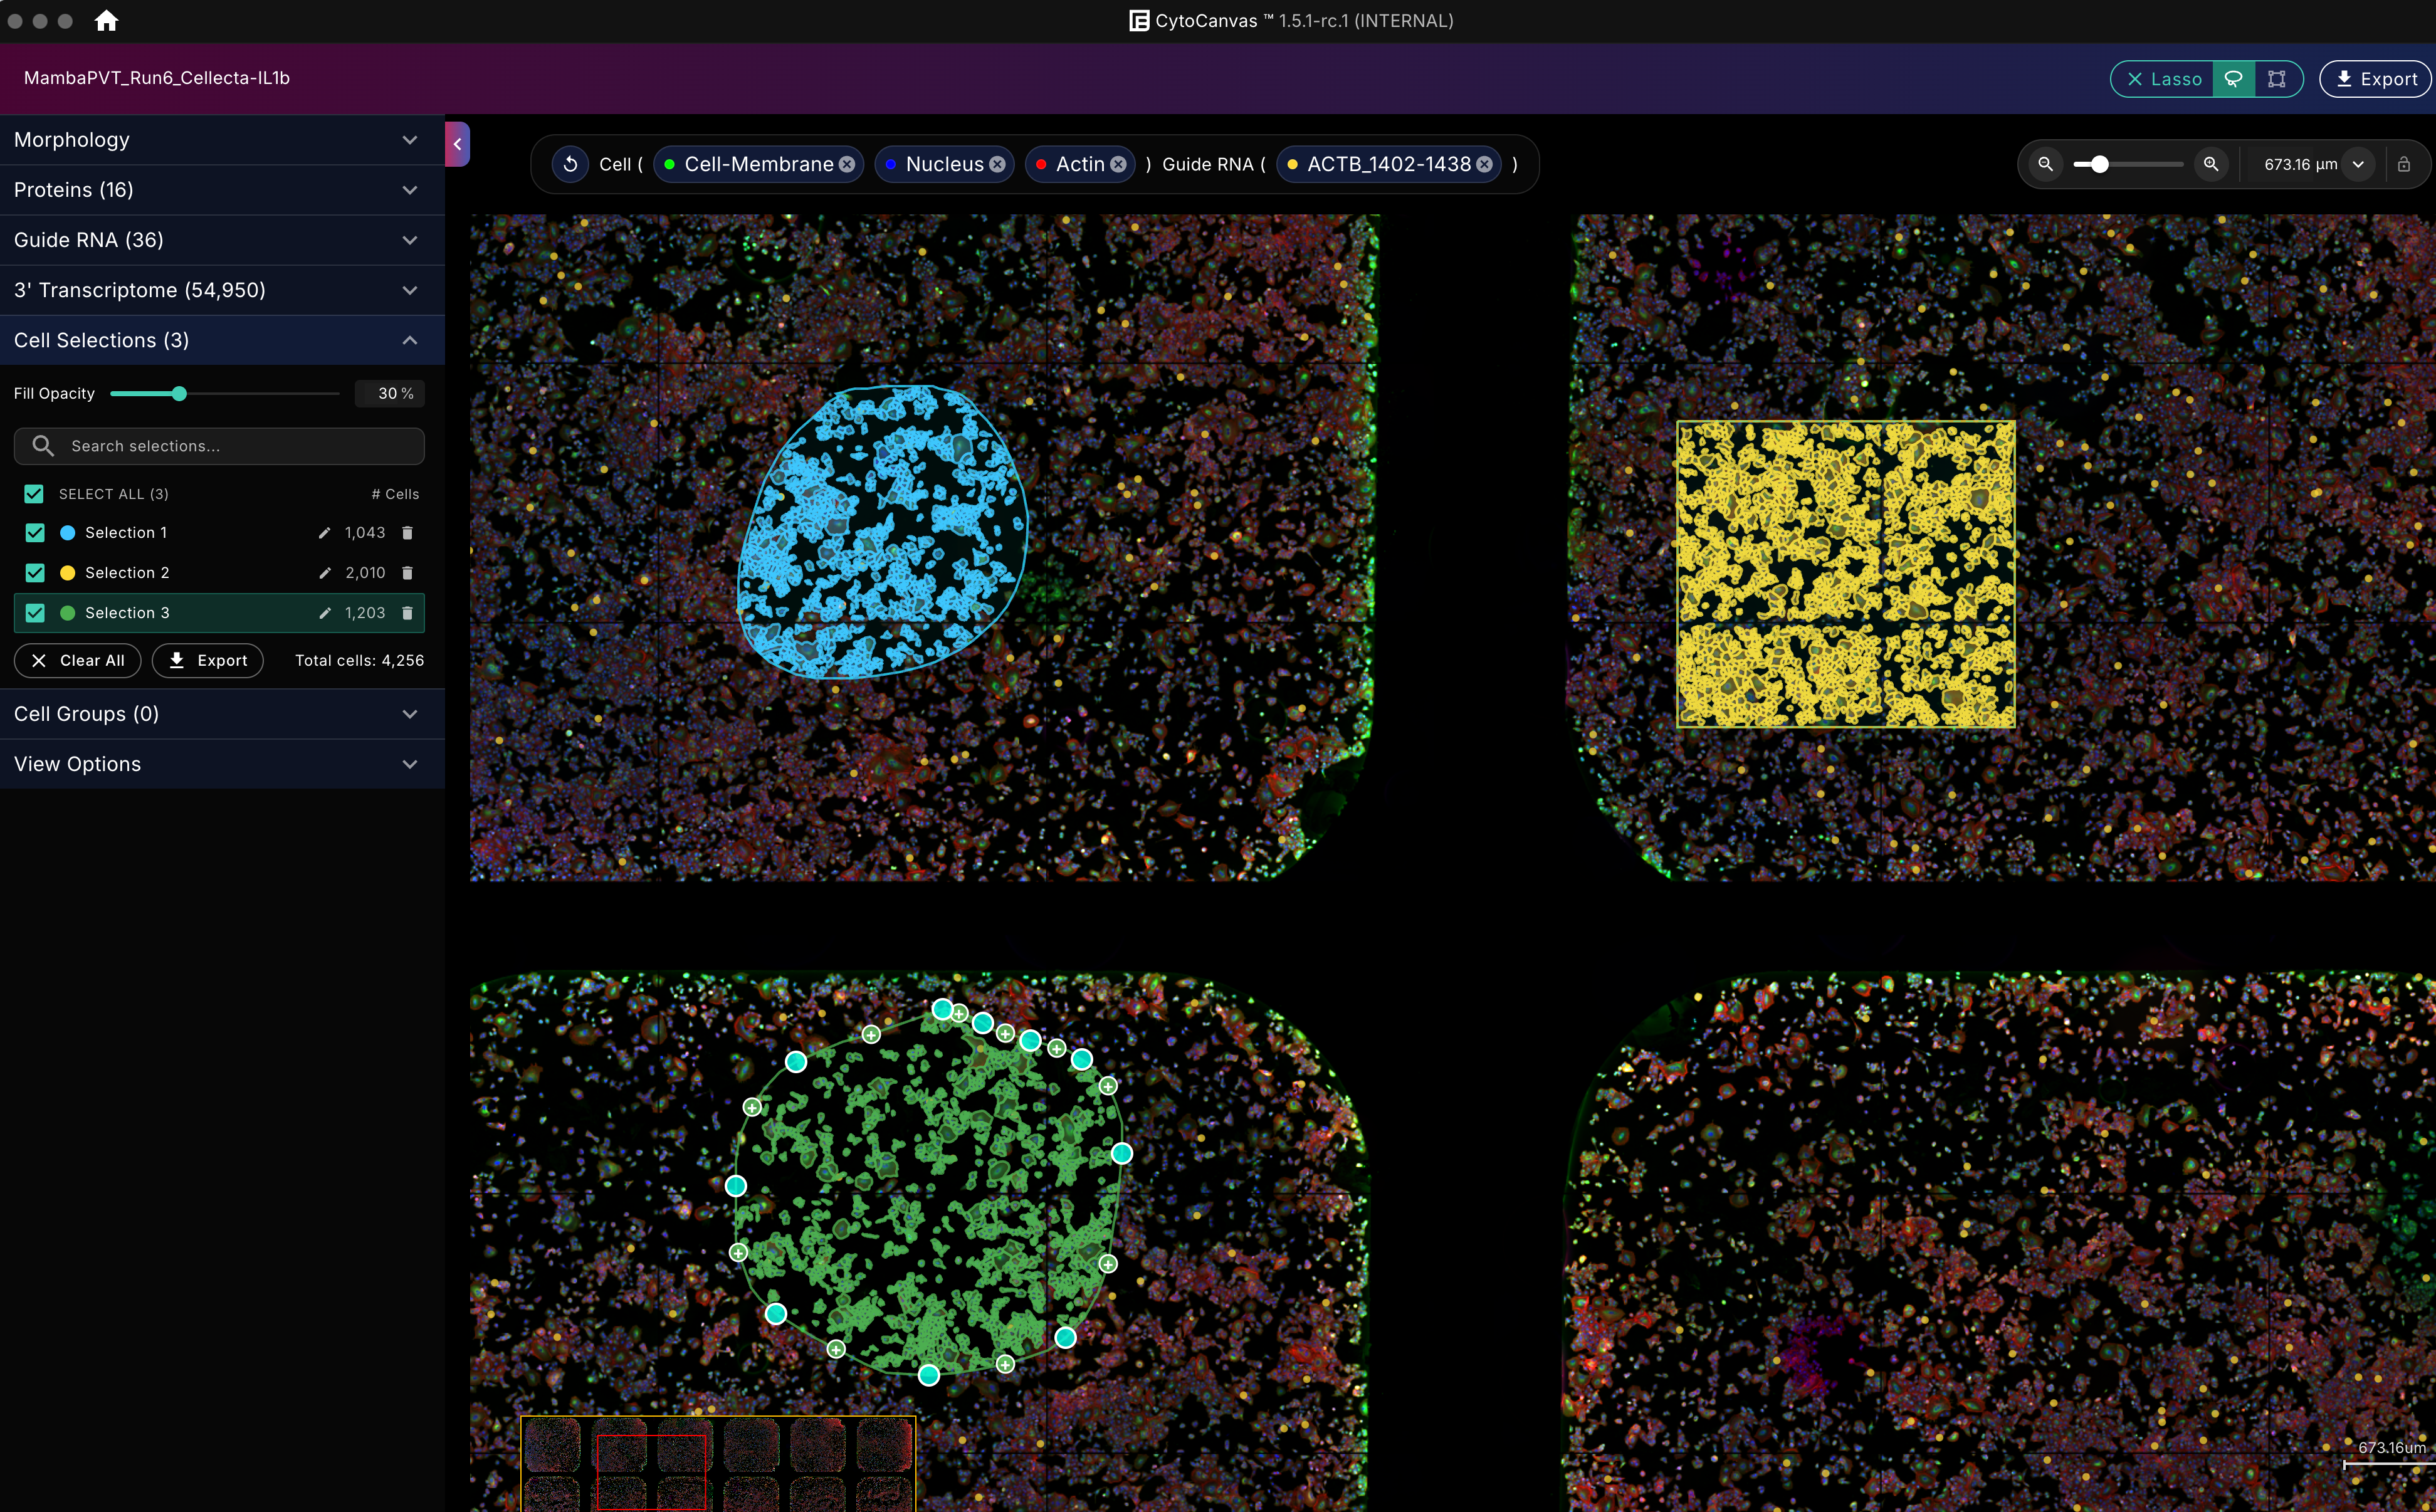
Task: Export selections from the sidebar Export button
Action: click(x=208, y=661)
